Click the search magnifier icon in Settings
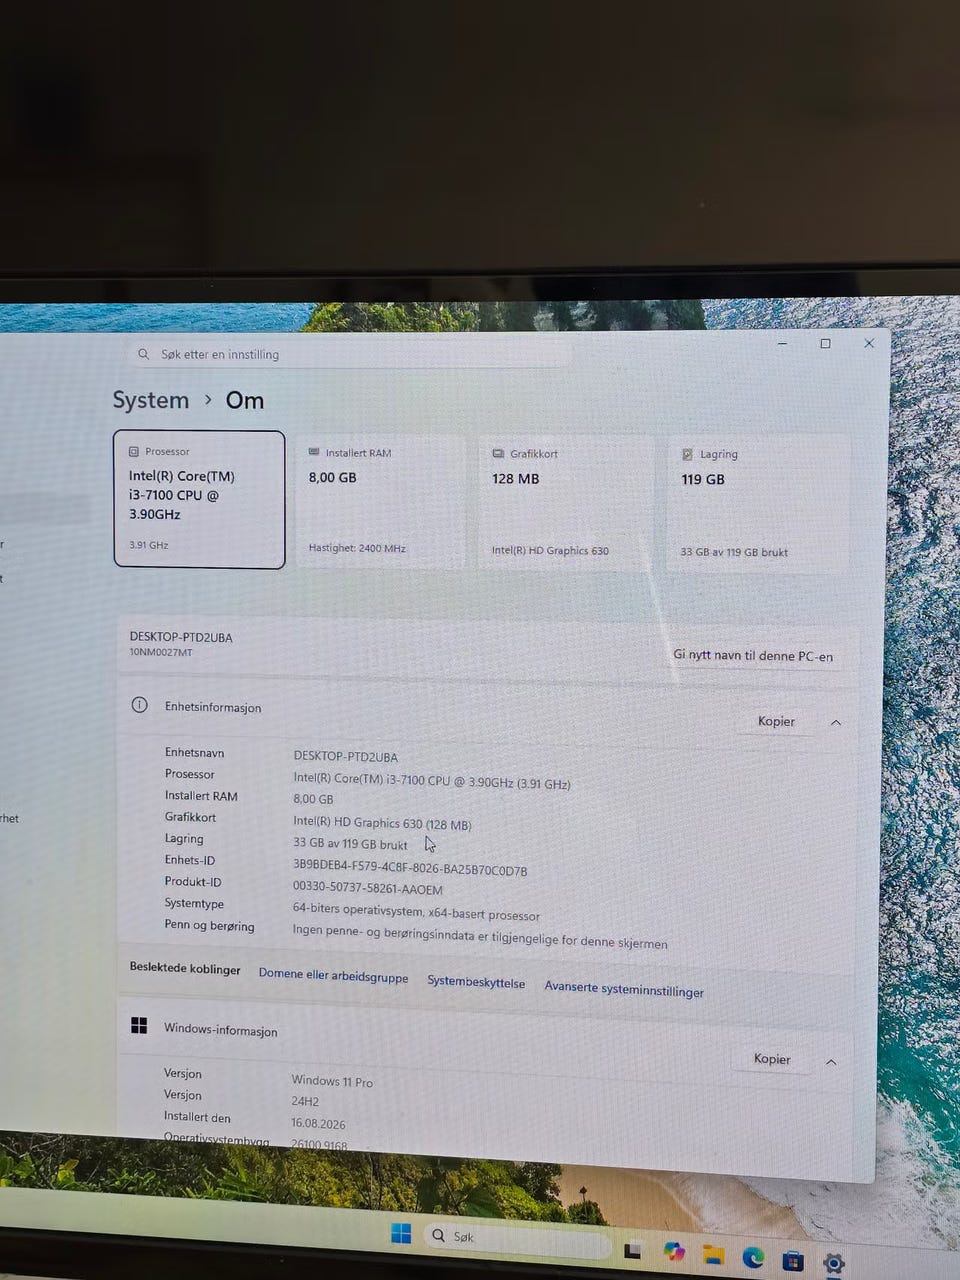The image size is (960, 1280). pos(144,354)
